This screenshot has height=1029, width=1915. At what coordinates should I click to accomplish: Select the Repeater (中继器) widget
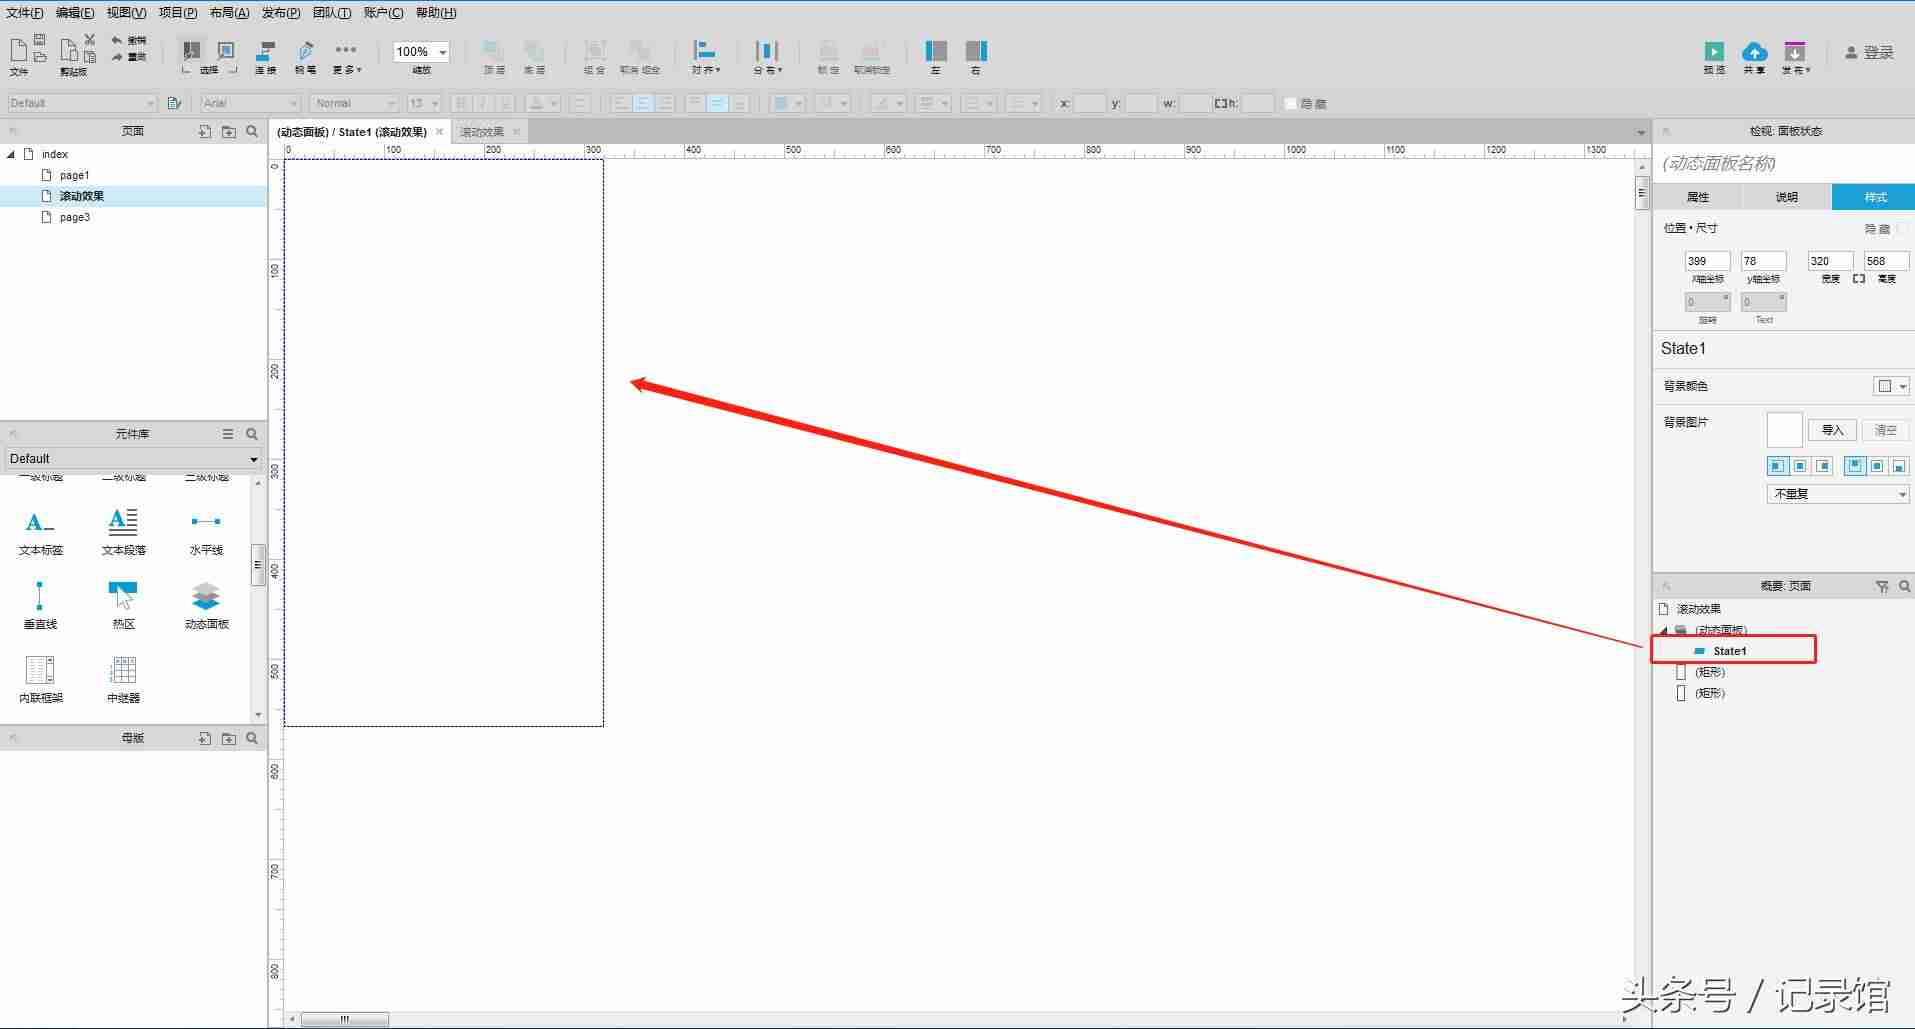(x=123, y=679)
